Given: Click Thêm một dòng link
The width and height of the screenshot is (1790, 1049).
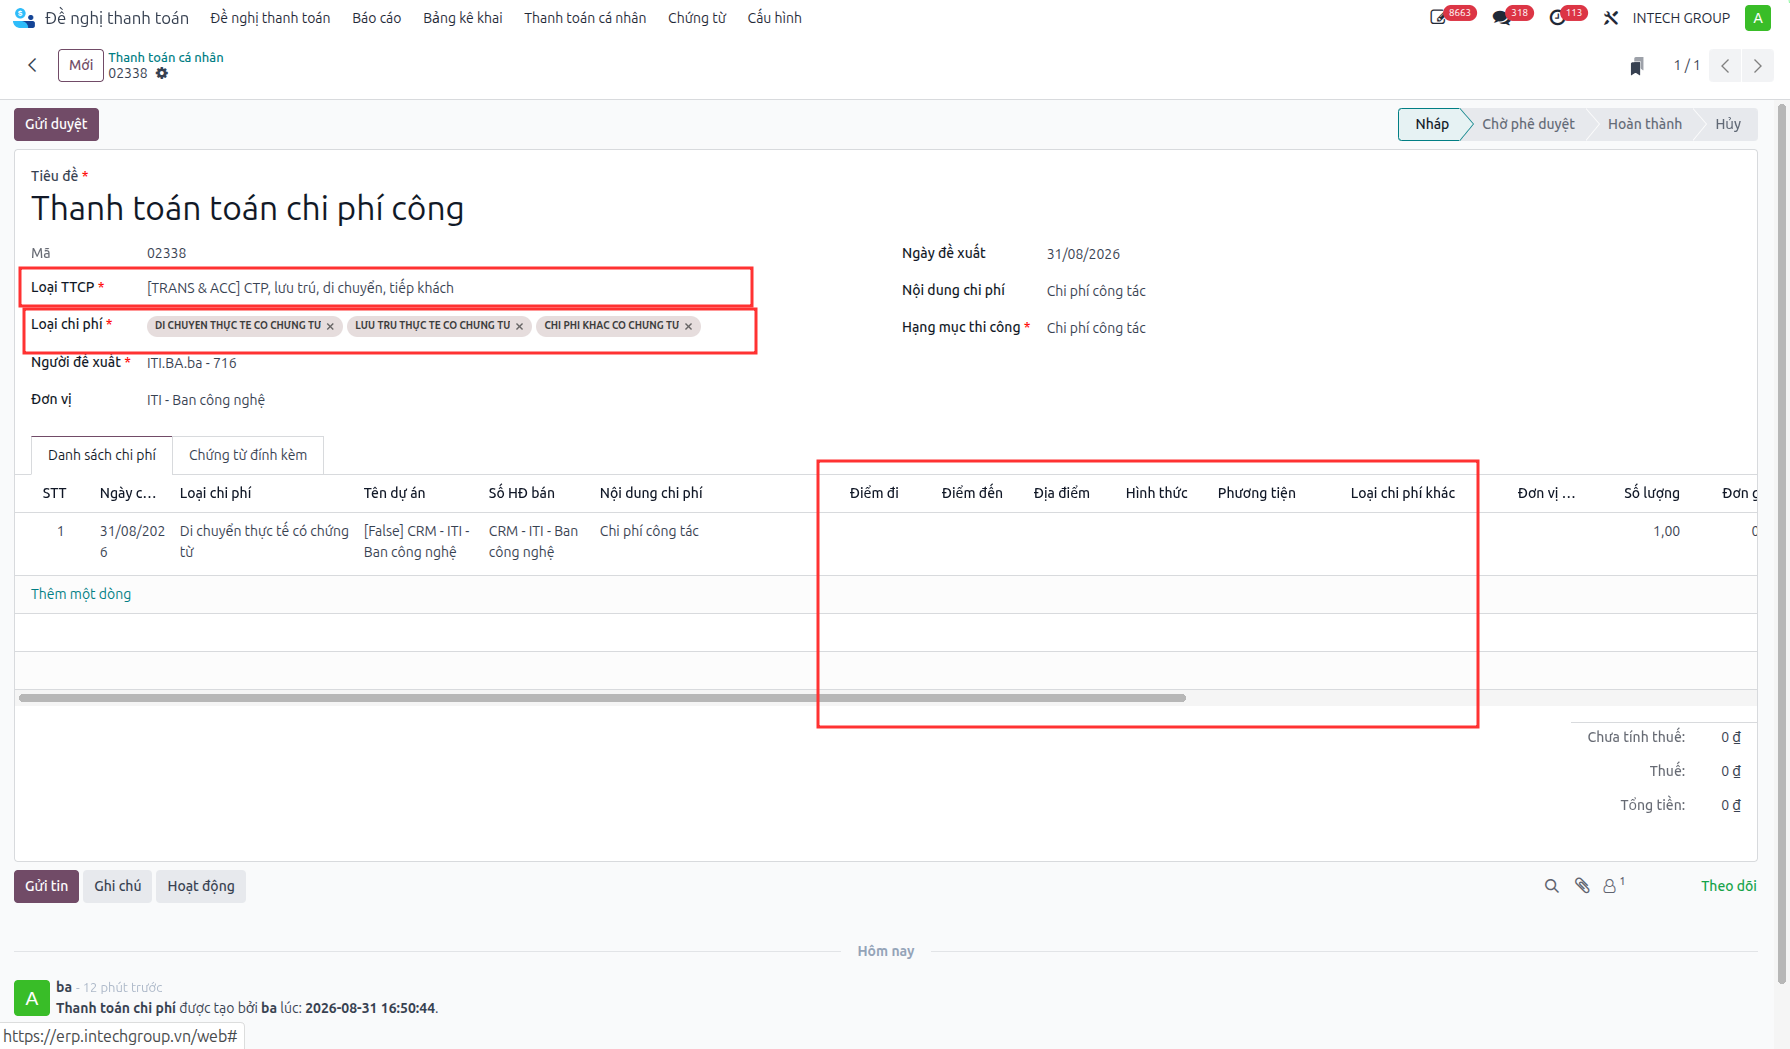Looking at the screenshot, I should 81,594.
